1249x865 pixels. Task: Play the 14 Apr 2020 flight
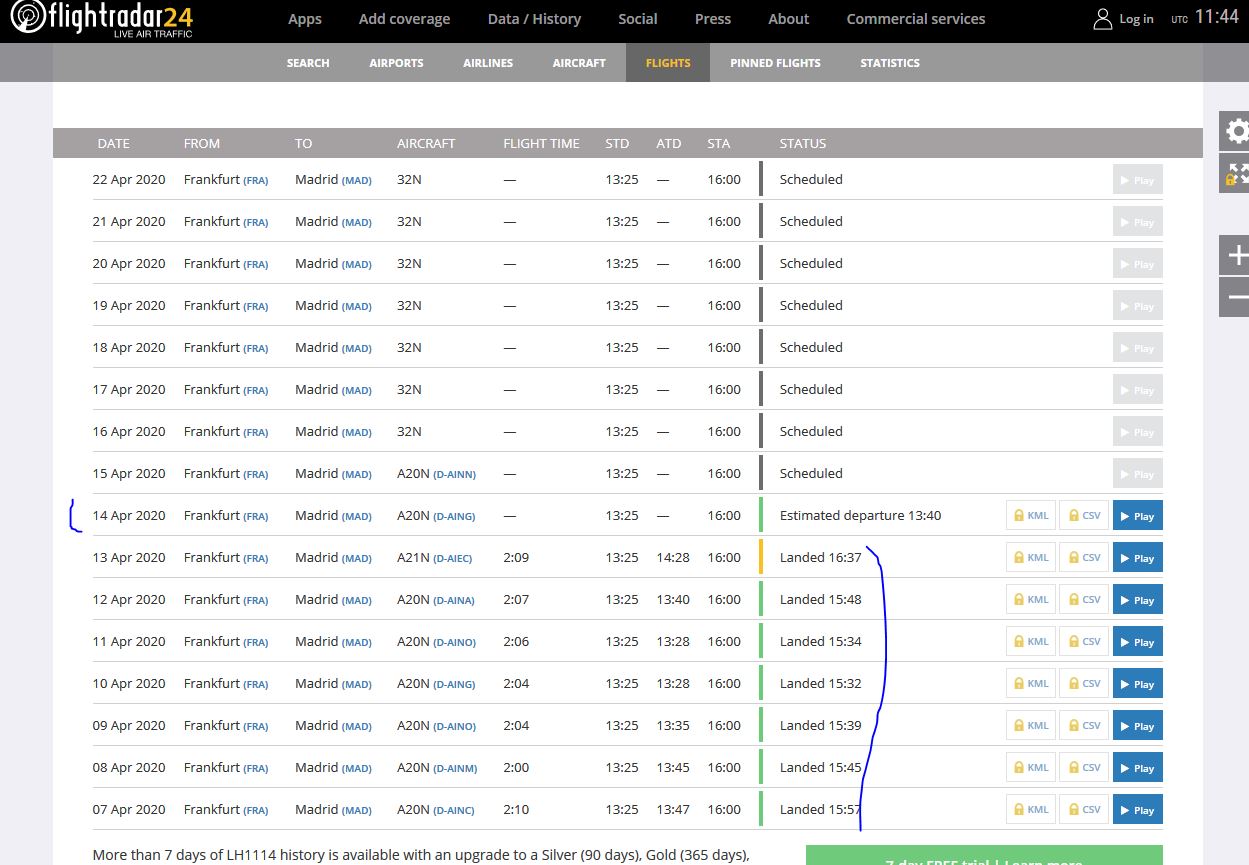(1138, 516)
